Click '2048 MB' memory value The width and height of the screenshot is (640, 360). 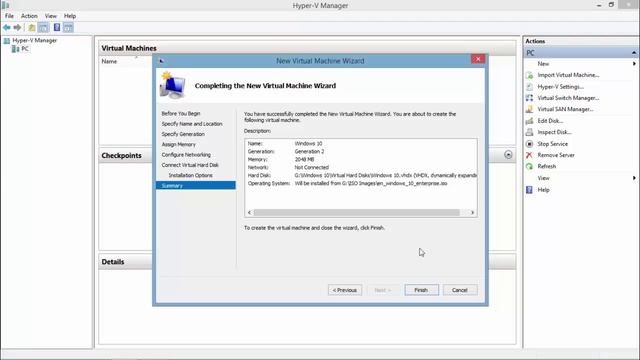coord(304,160)
